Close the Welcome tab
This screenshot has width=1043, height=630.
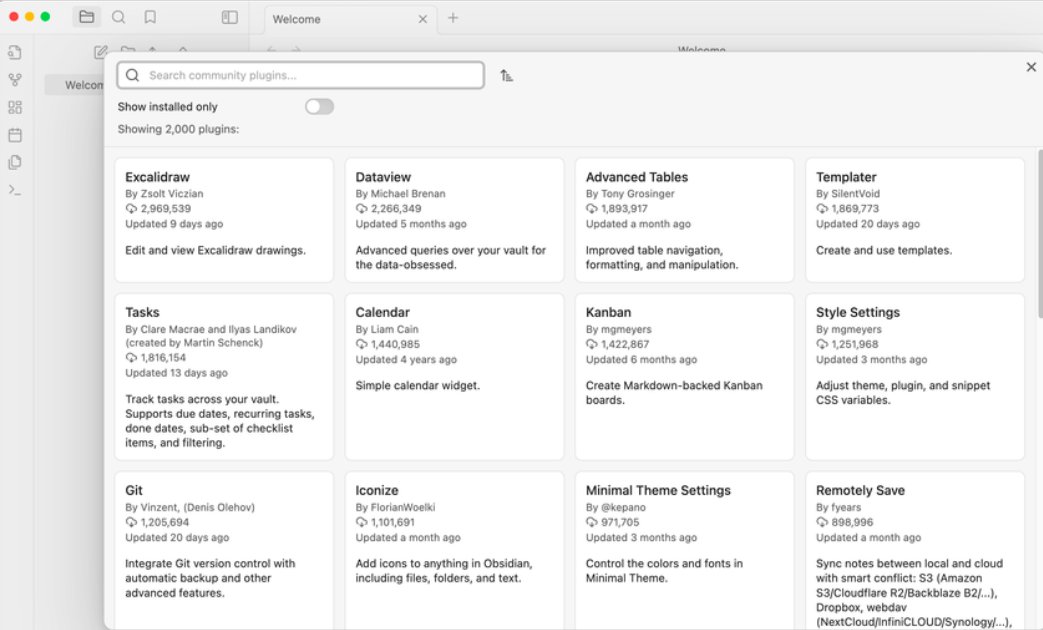coord(422,19)
